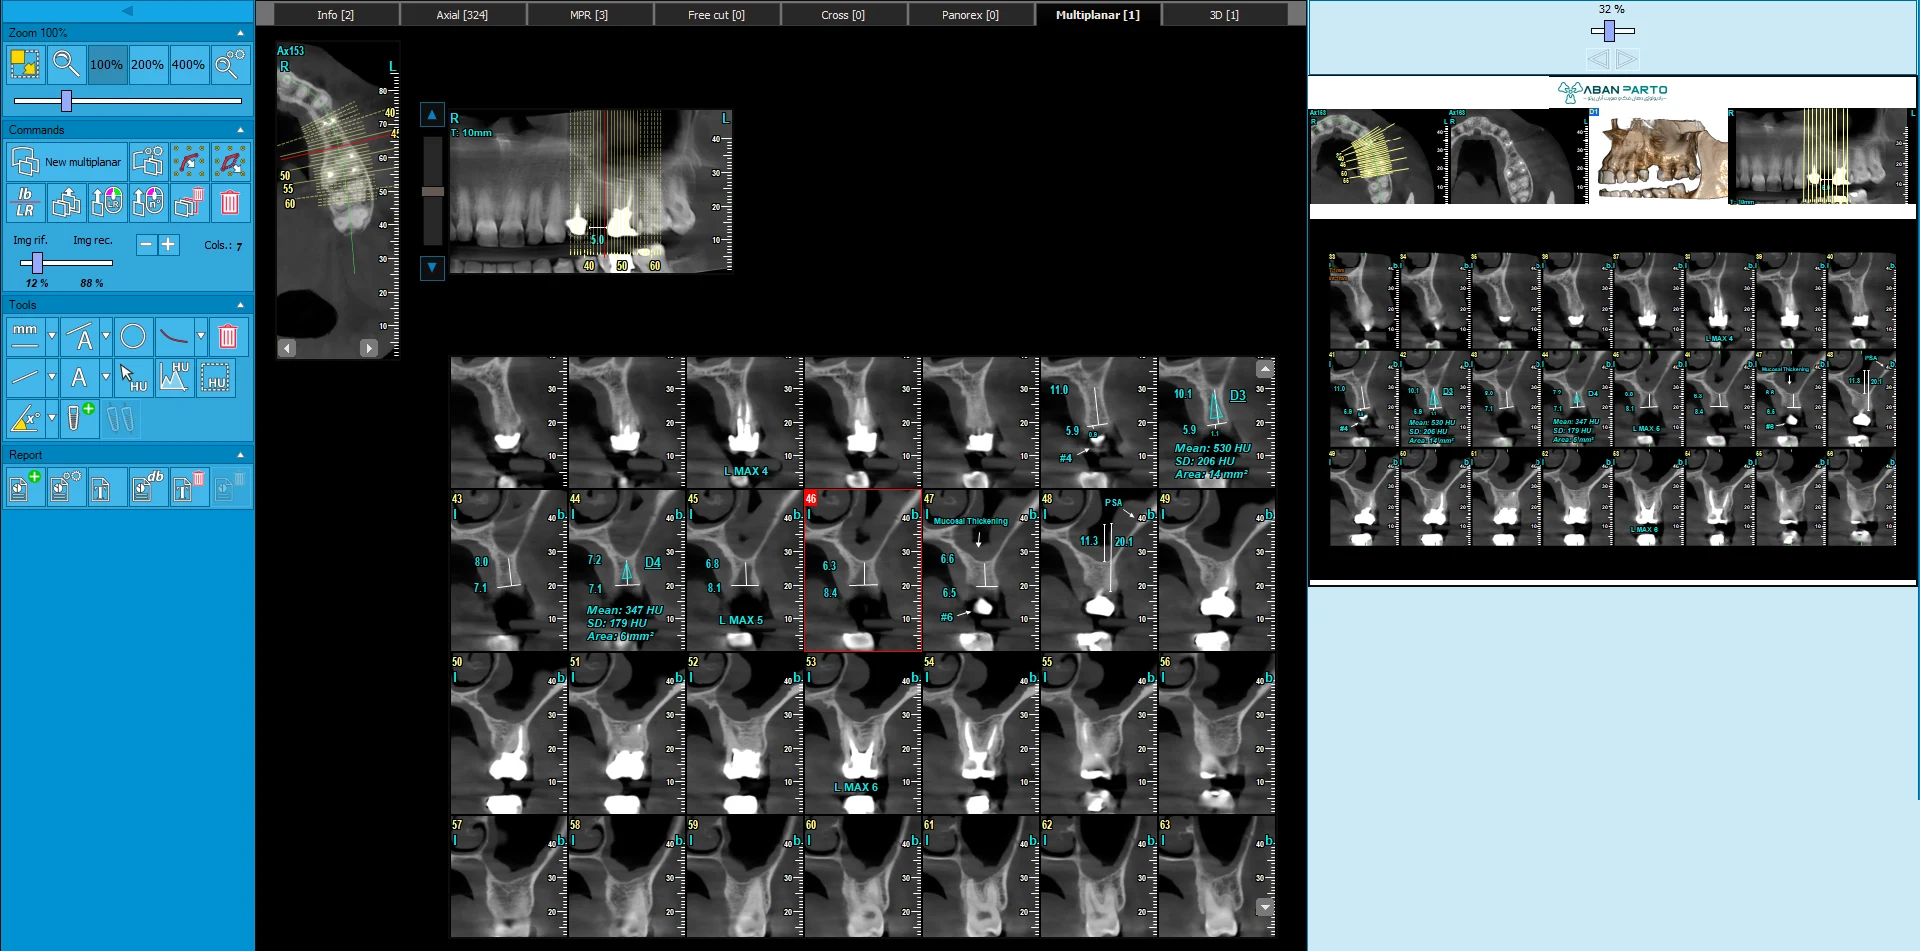The width and height of the screenshot is (1920, 951).
Task: Collapse the Commands panel
Action: (x=240, y=130)
